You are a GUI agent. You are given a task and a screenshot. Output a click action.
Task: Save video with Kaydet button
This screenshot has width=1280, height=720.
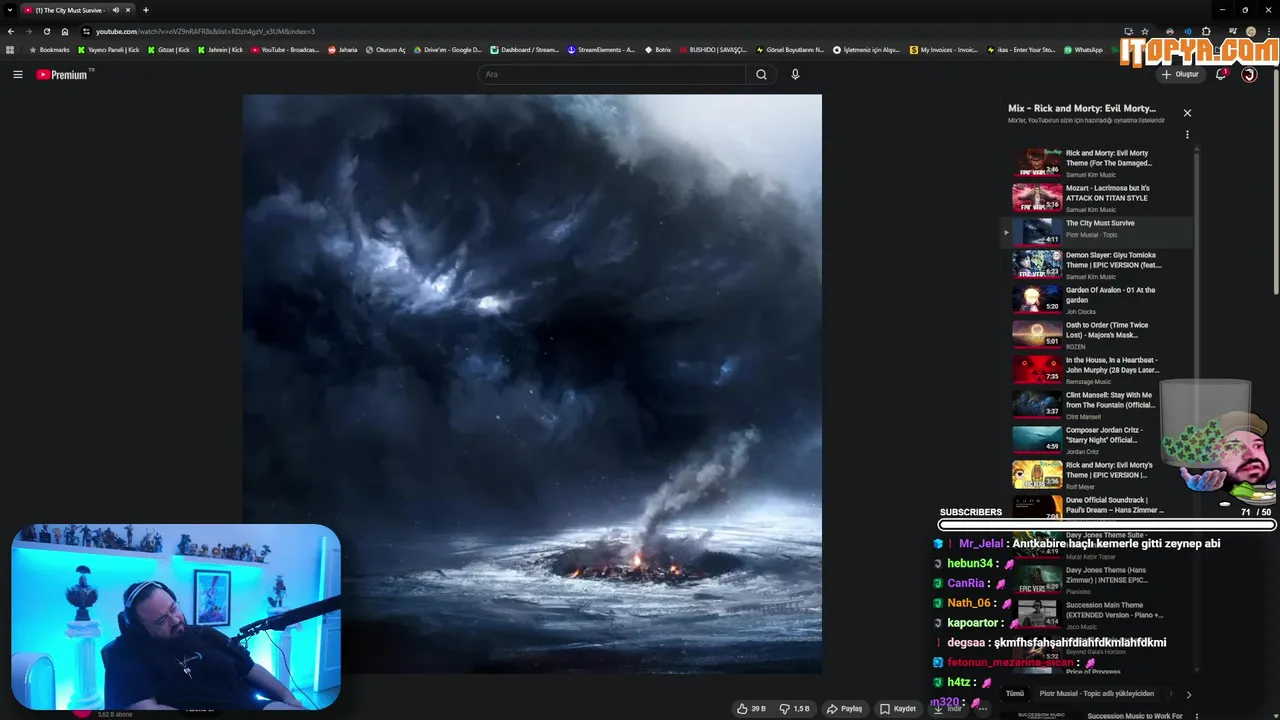897,709
